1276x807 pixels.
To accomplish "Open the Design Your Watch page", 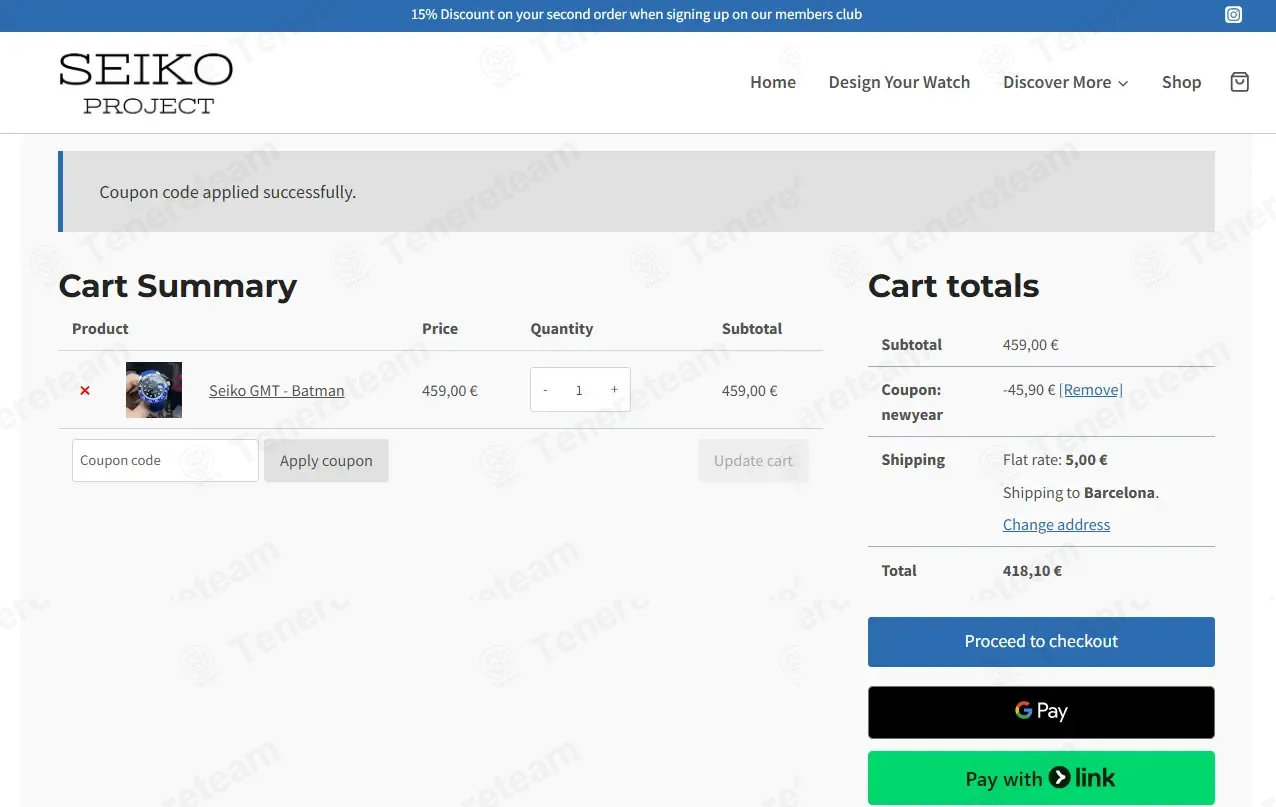I will tap(899, 82).
